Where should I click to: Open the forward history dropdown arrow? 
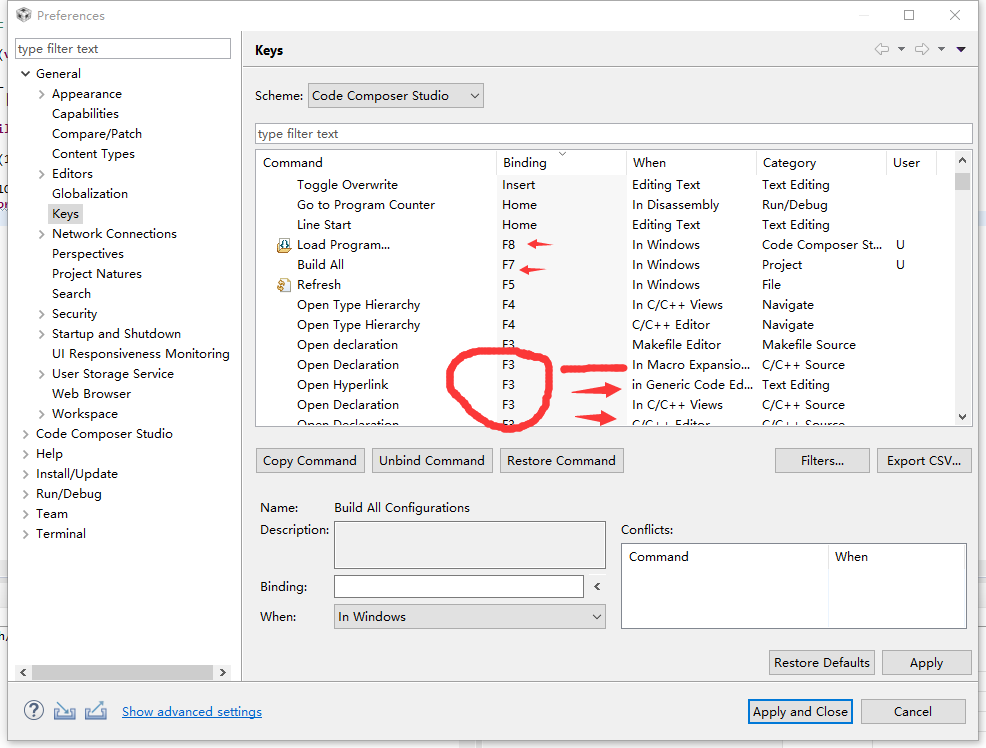click(x=941, y=49)
